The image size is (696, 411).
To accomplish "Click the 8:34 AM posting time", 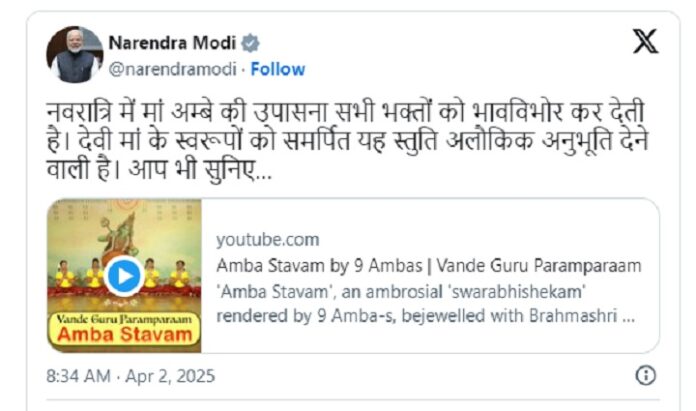I will pyautogui.click(x=79, y=376).
